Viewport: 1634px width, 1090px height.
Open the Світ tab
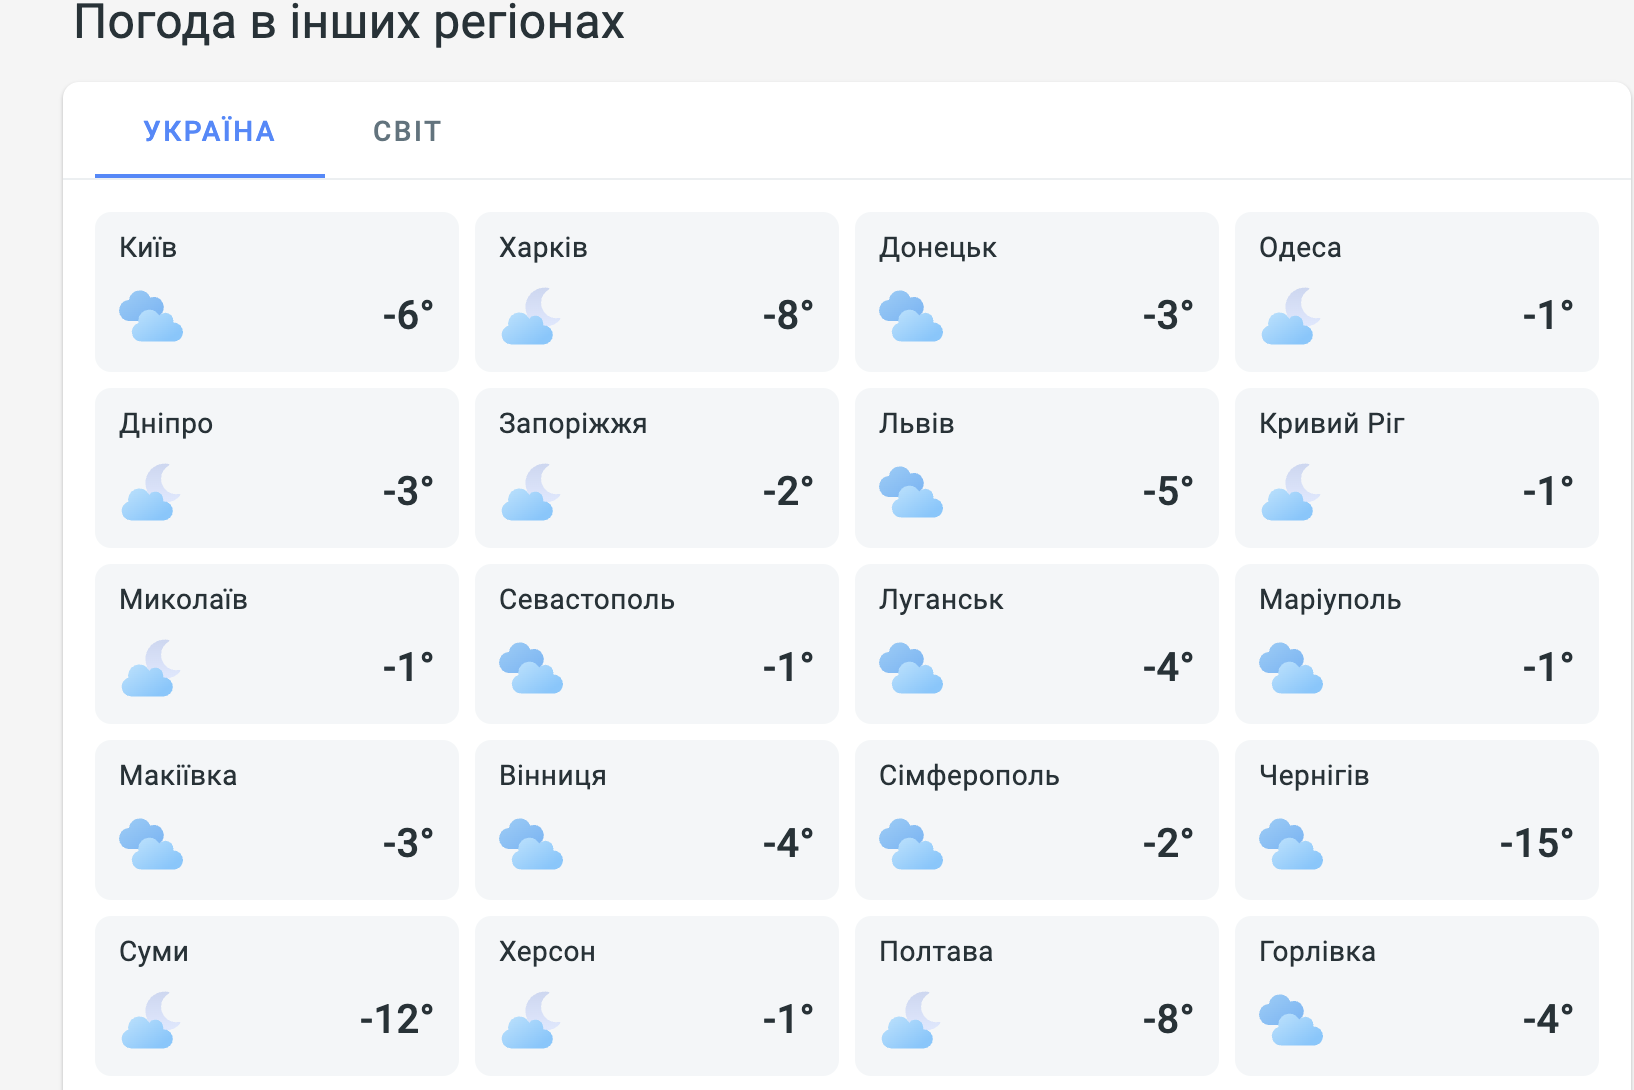coord(407,131)
